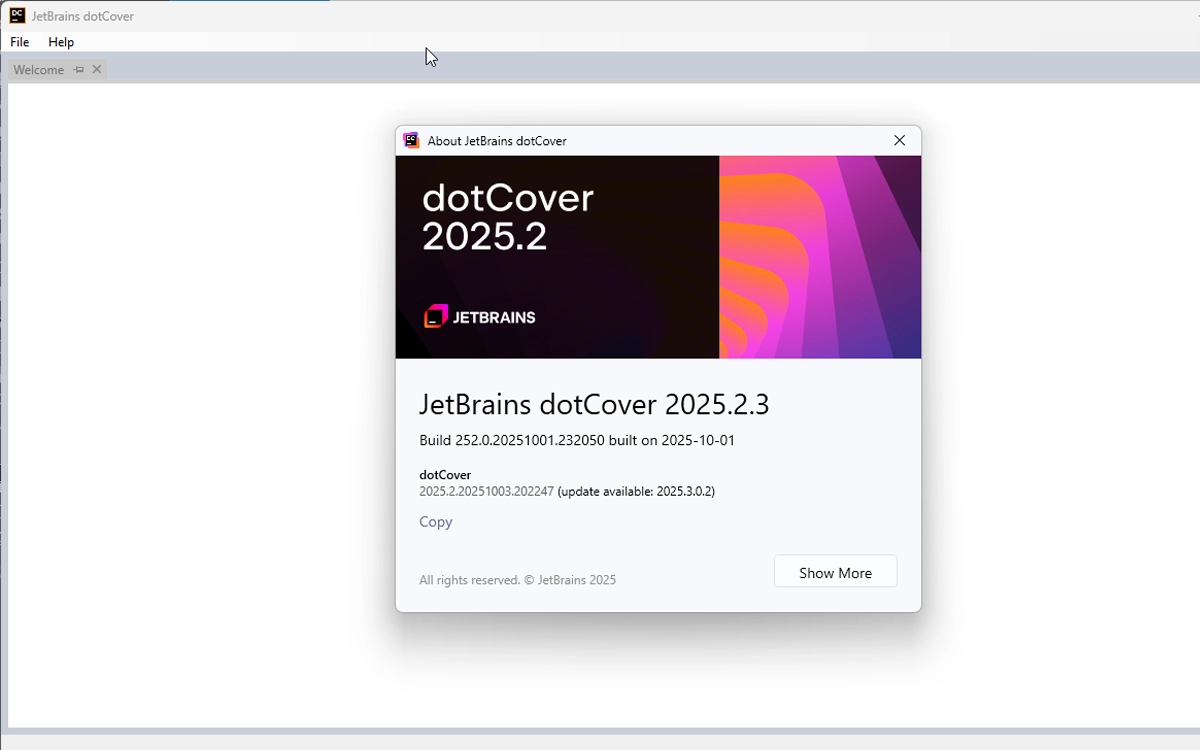Close the Welcome tab with its X

click(x=97, y=69)
